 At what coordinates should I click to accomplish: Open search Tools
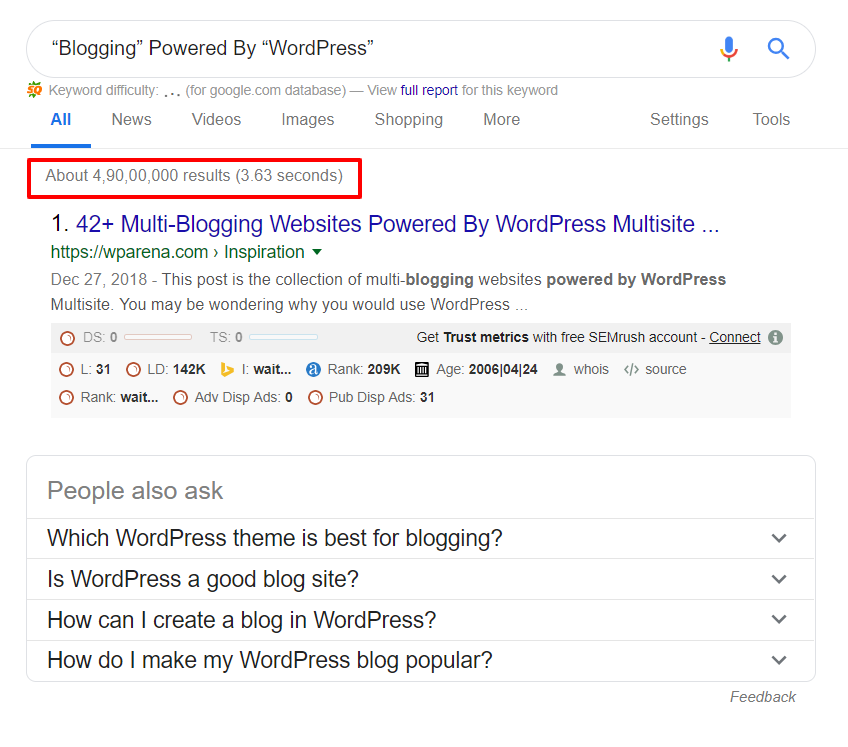(771, 120)
